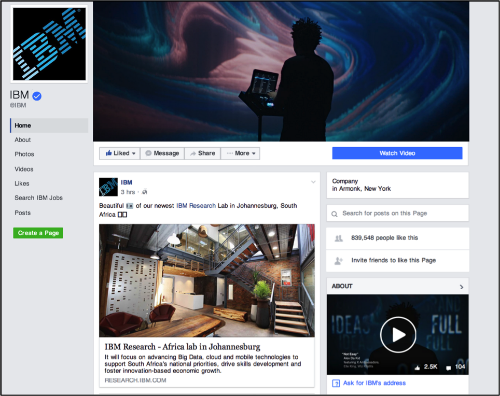Click the Message button
Viewport: 500px width, 396px height.
(x=162, y=153)
